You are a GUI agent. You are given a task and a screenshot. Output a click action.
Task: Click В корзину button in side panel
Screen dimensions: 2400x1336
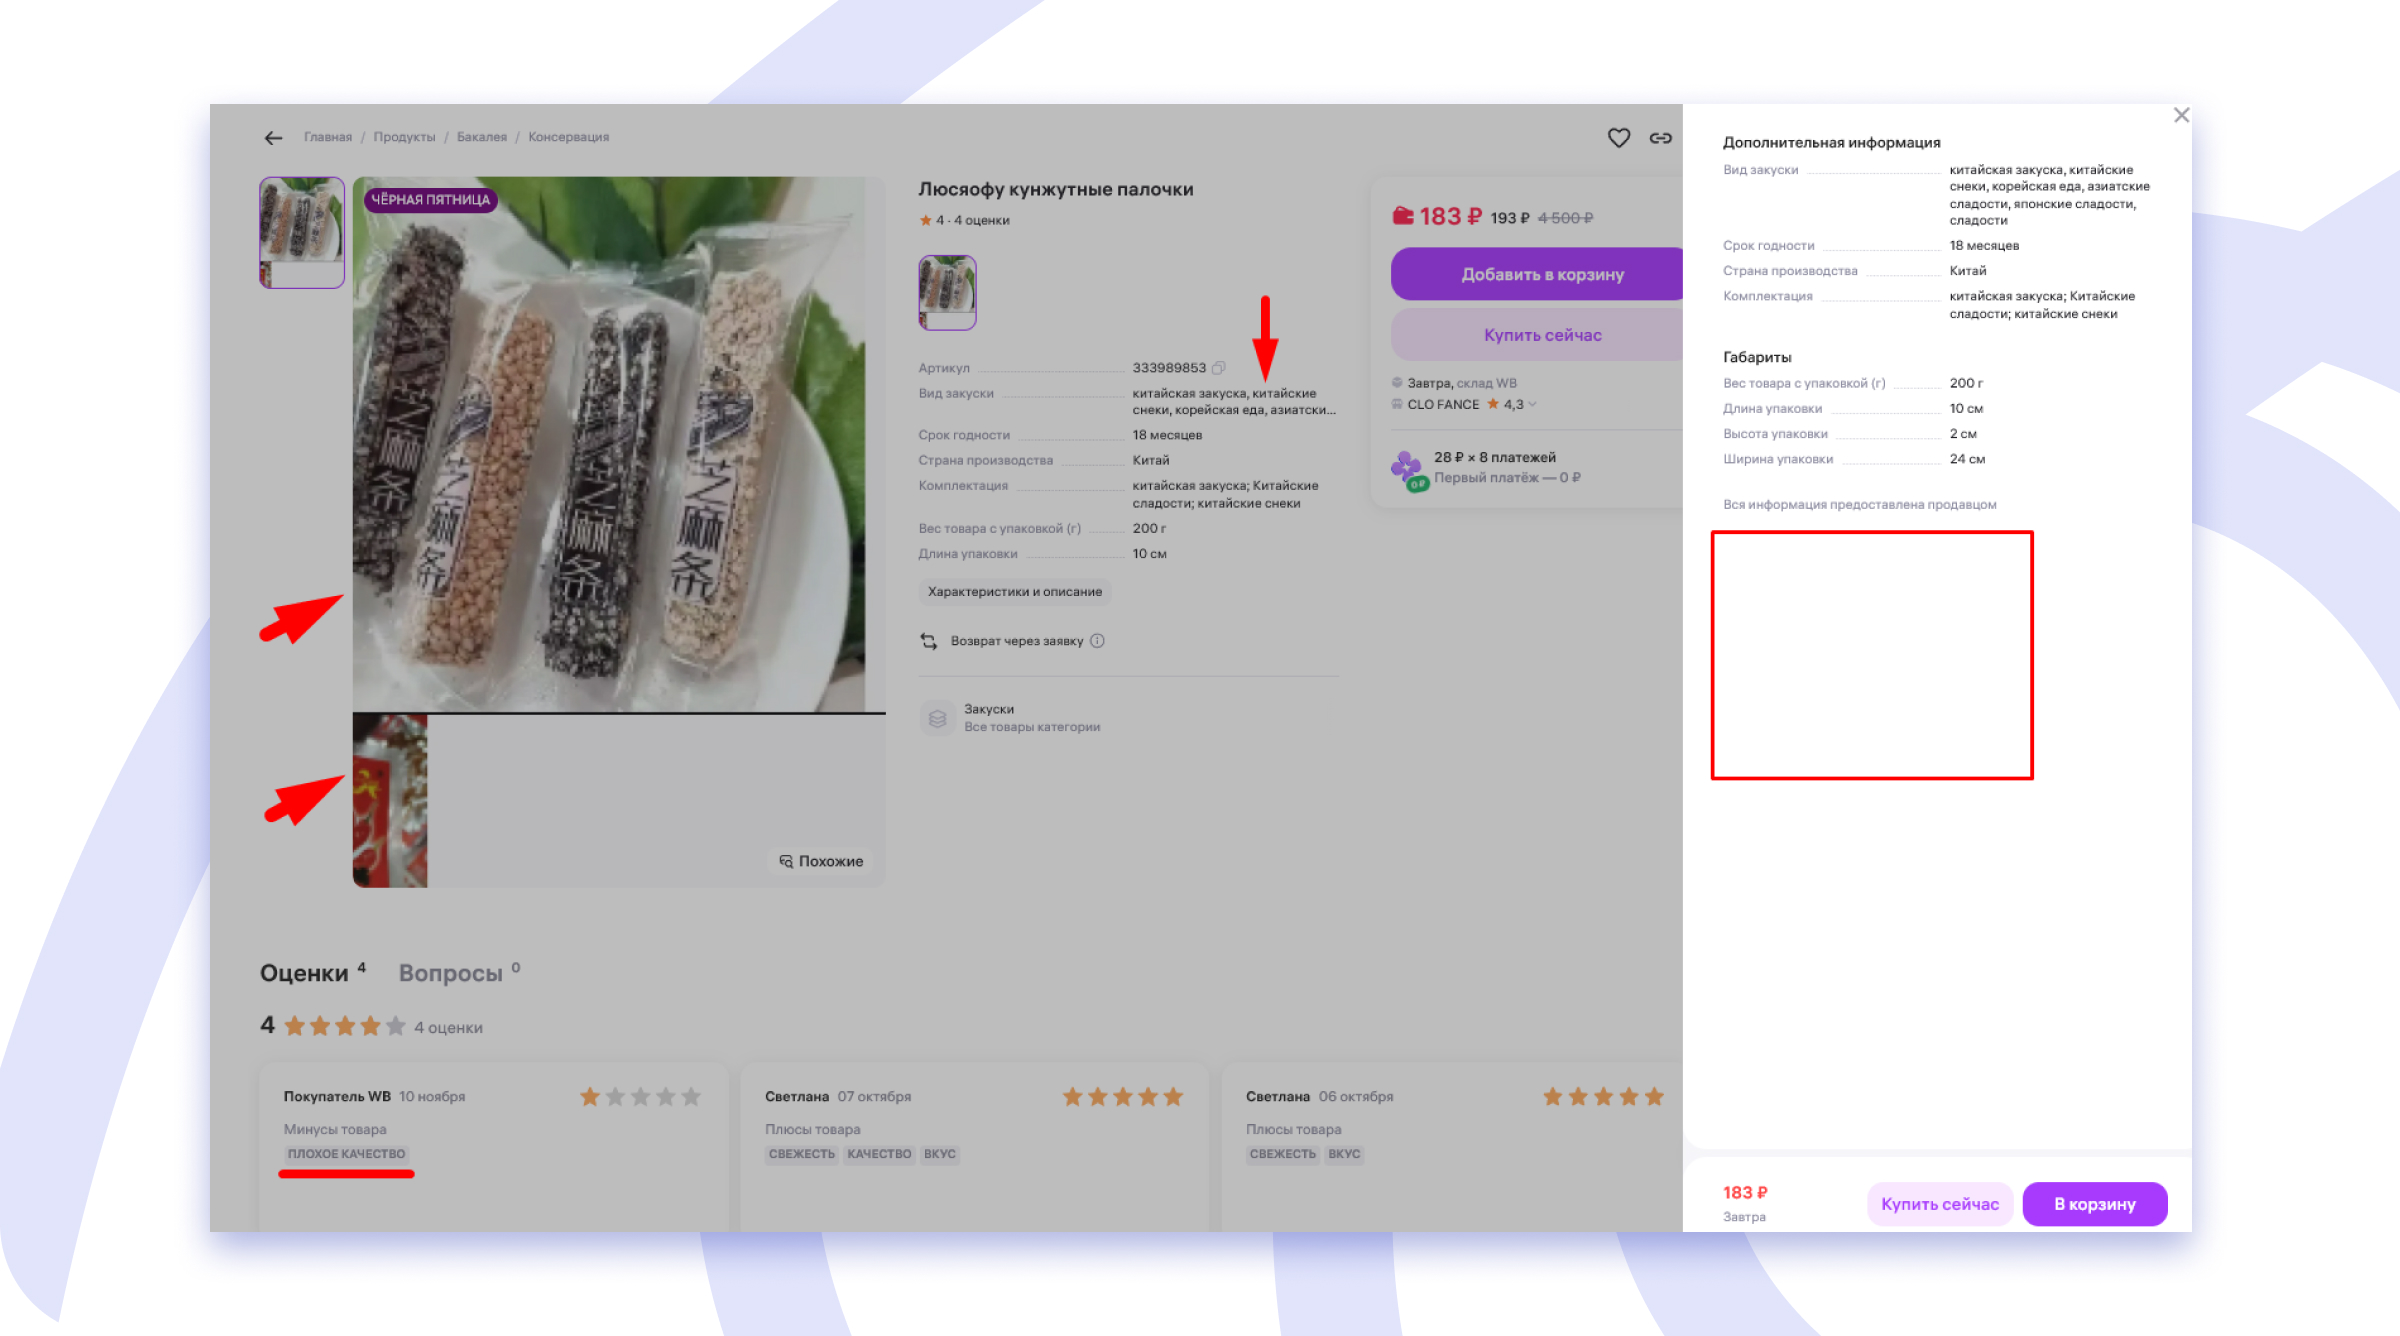pyautogui.click(x=2094, y=1204)
